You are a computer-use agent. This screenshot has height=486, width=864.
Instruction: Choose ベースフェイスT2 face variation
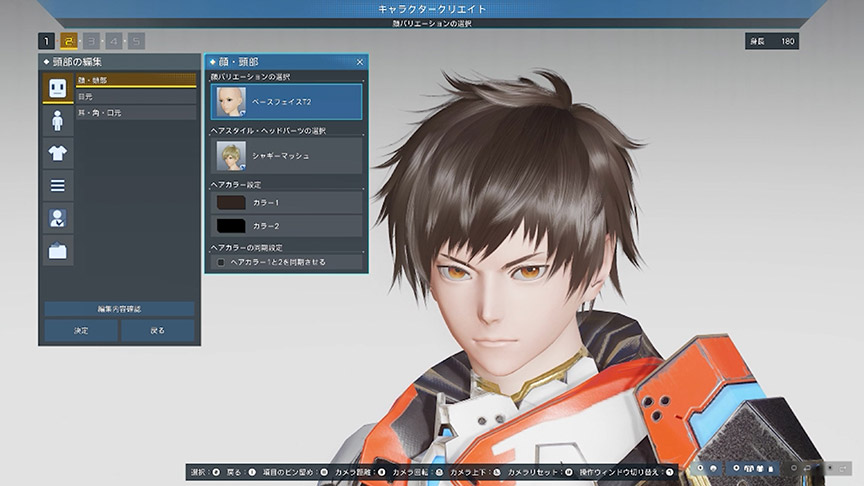[287, 102]
